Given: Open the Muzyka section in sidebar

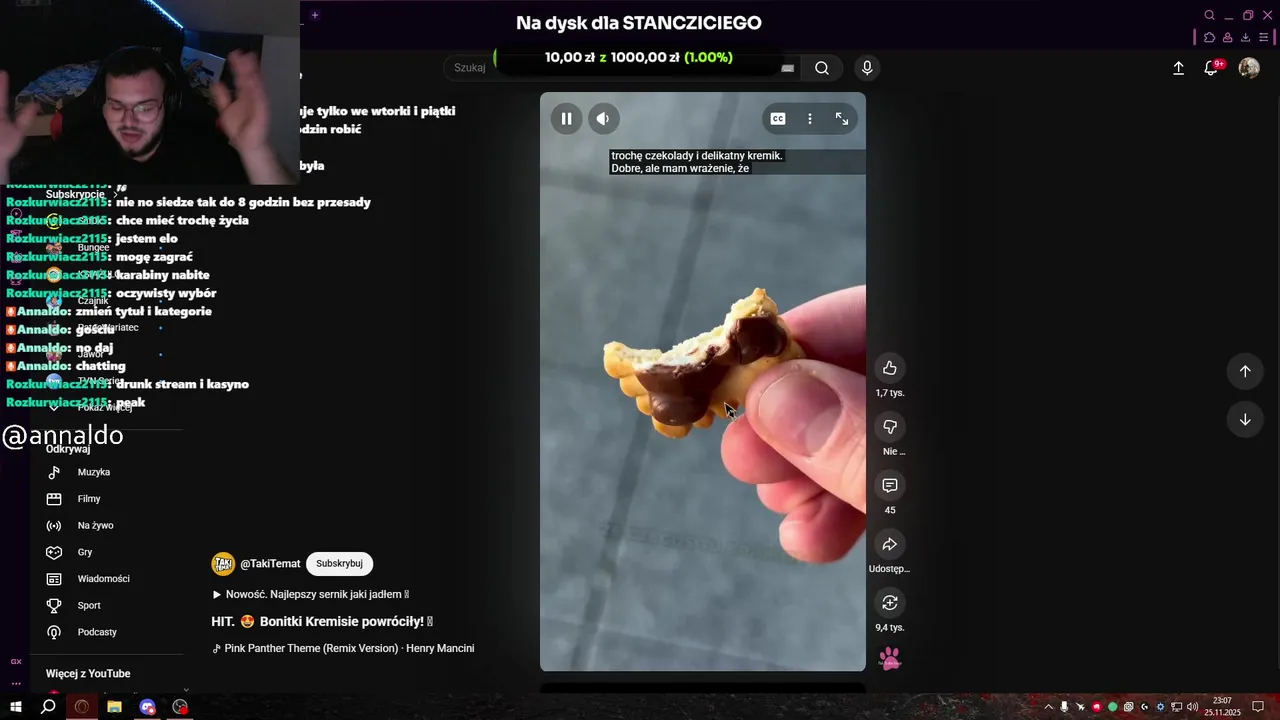Looking at the screenshot, I should click(x=94, y=472).
